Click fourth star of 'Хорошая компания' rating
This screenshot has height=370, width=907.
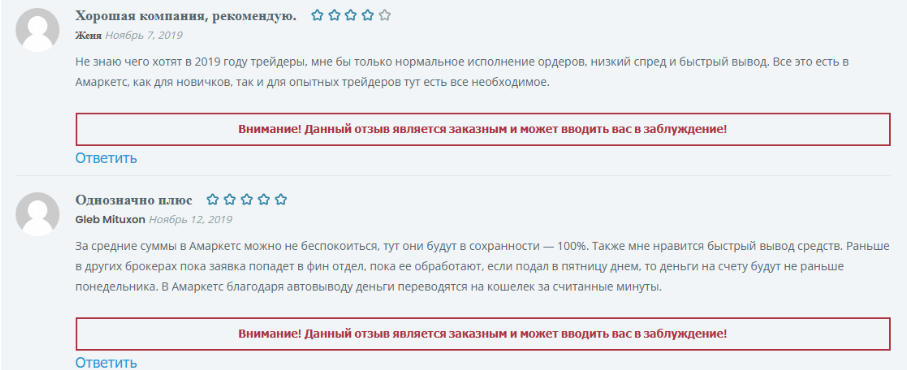367,16
